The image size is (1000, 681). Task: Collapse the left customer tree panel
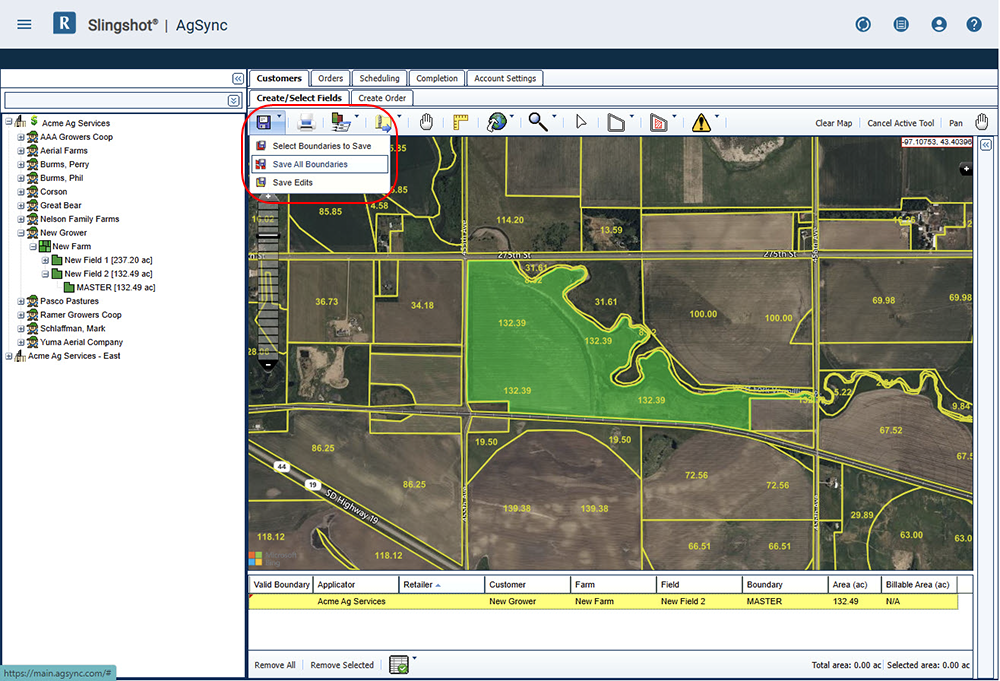[238, 78]
